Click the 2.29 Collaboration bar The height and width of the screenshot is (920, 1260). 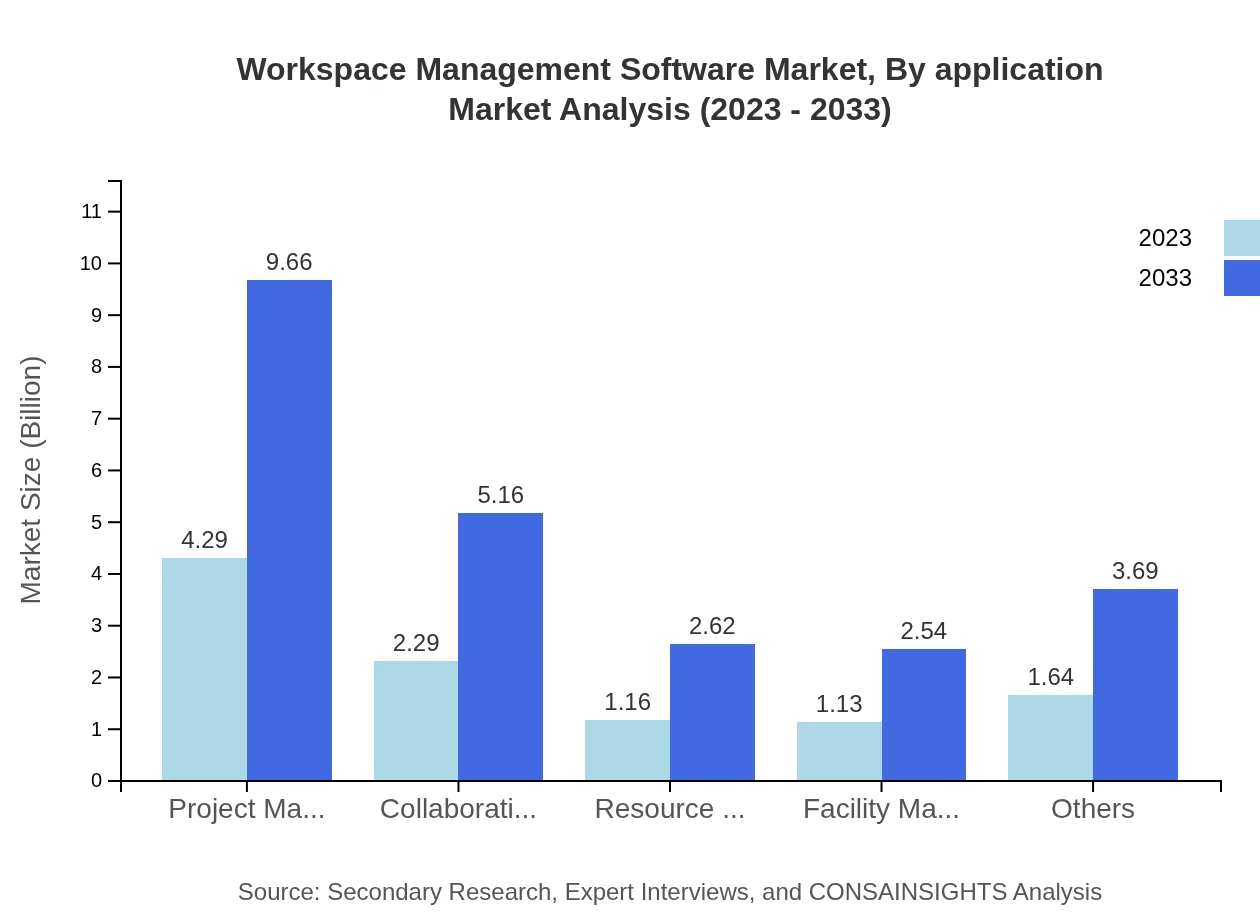(415, 718)
